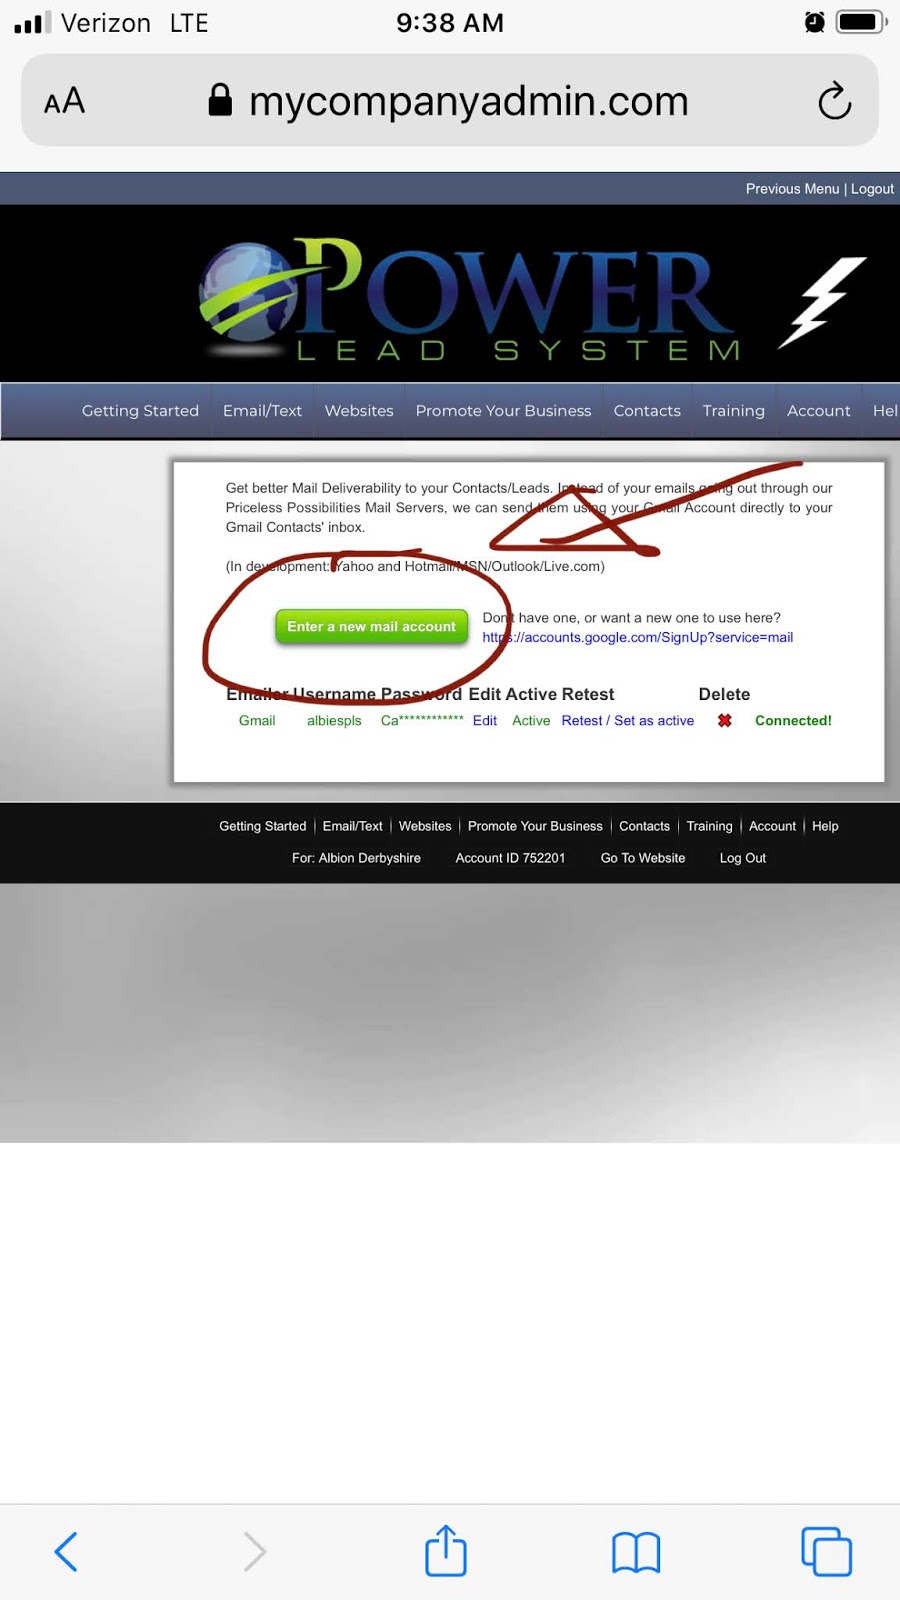Click footer Help link
This screenshot has height=1600, width=900.
[x=825, y=826]
